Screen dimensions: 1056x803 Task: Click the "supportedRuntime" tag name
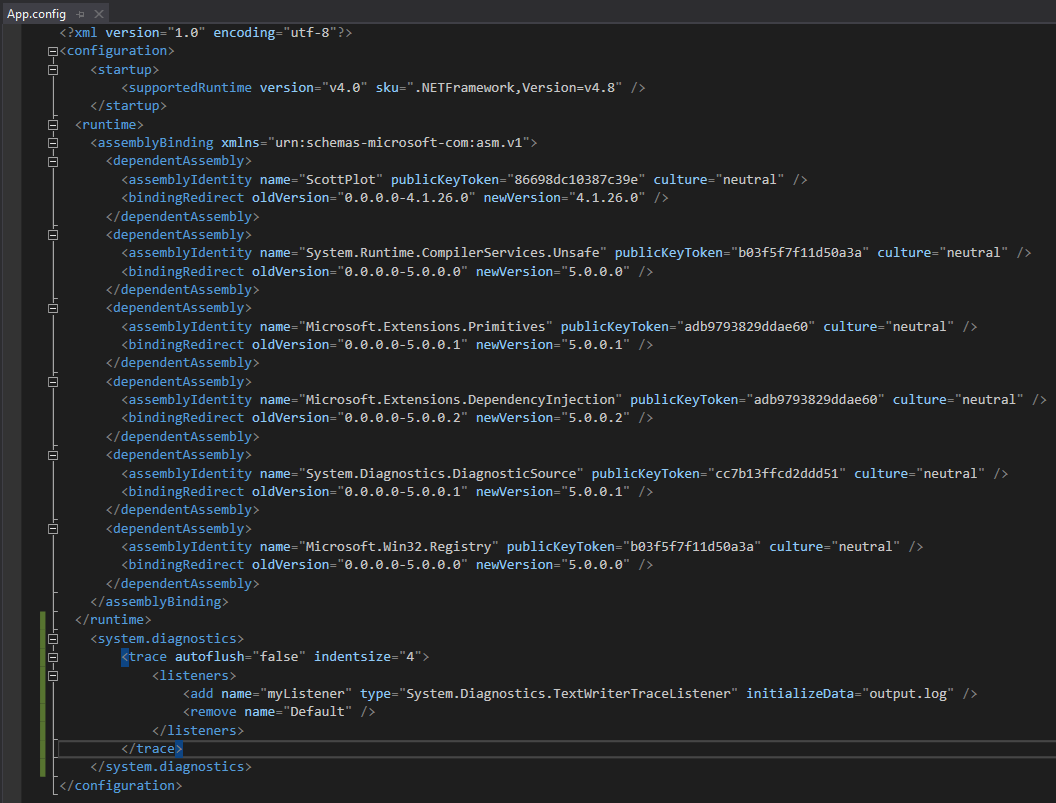pos(190,88)
